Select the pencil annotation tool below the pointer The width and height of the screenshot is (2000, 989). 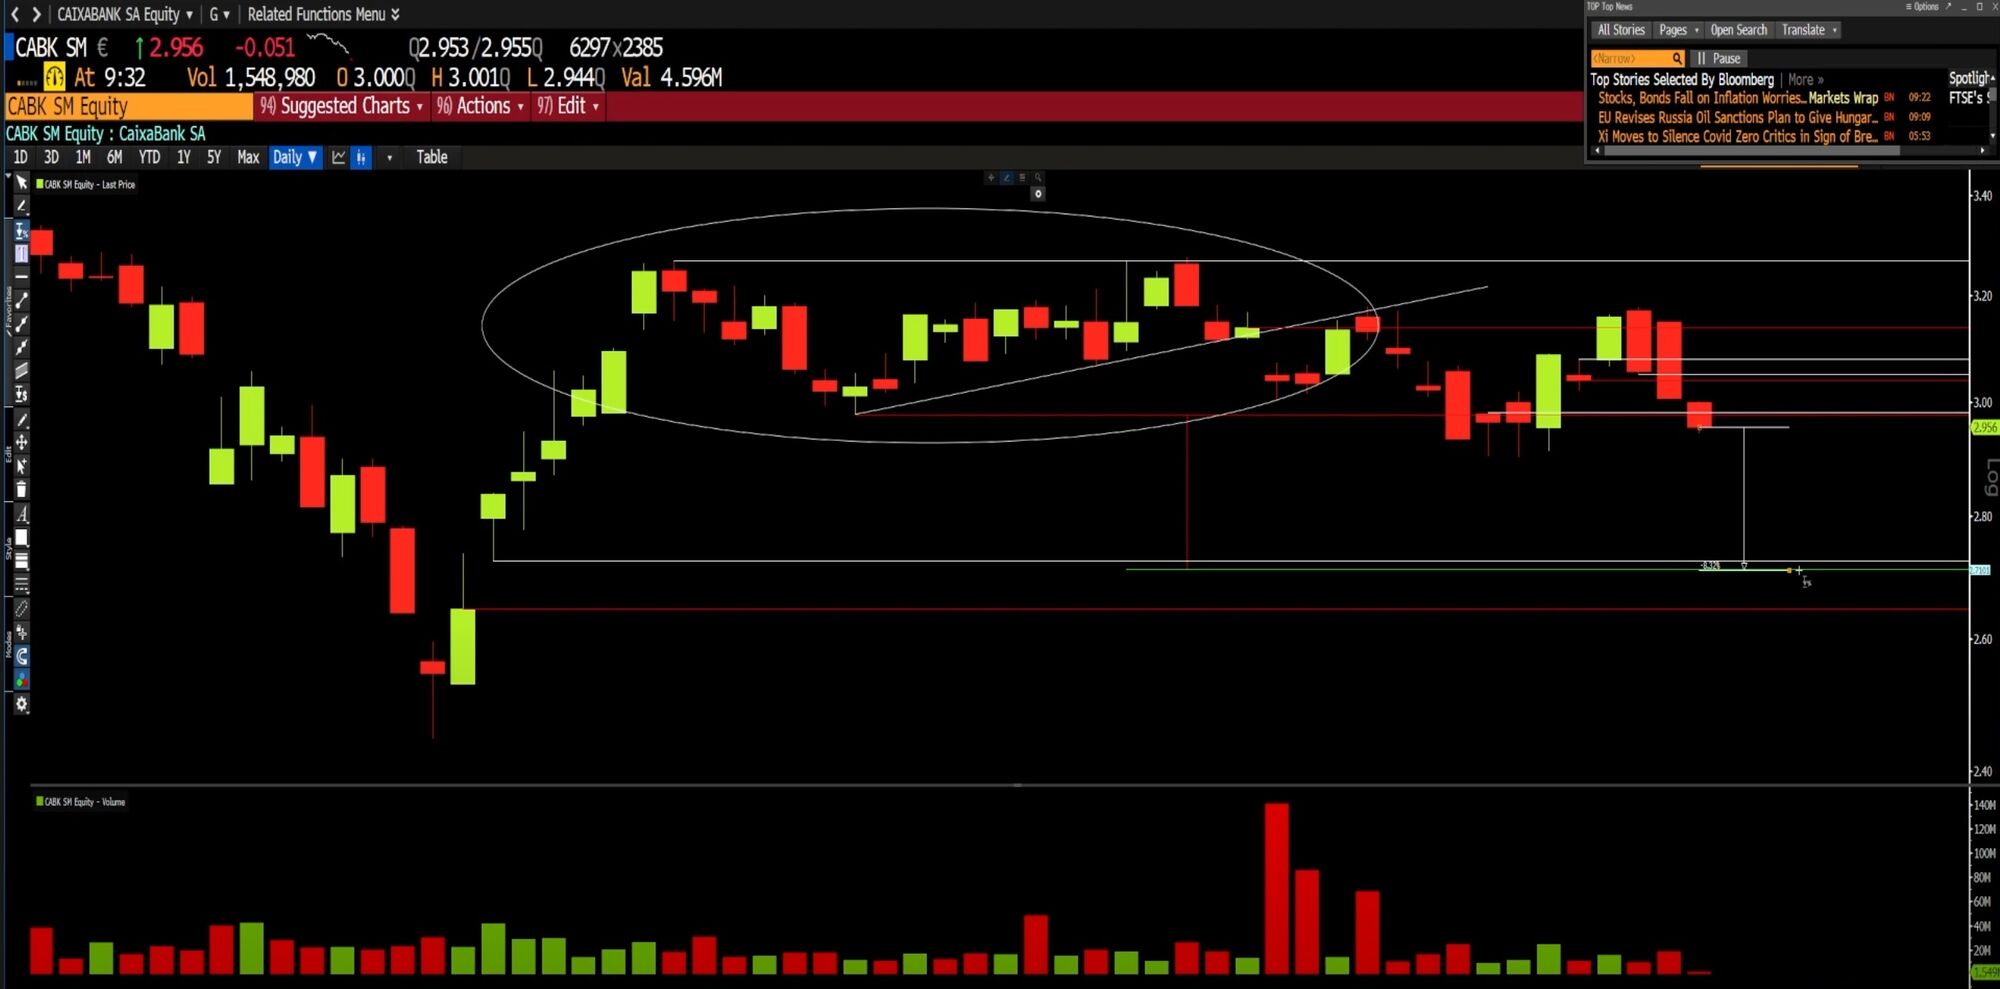click(21, 206)
